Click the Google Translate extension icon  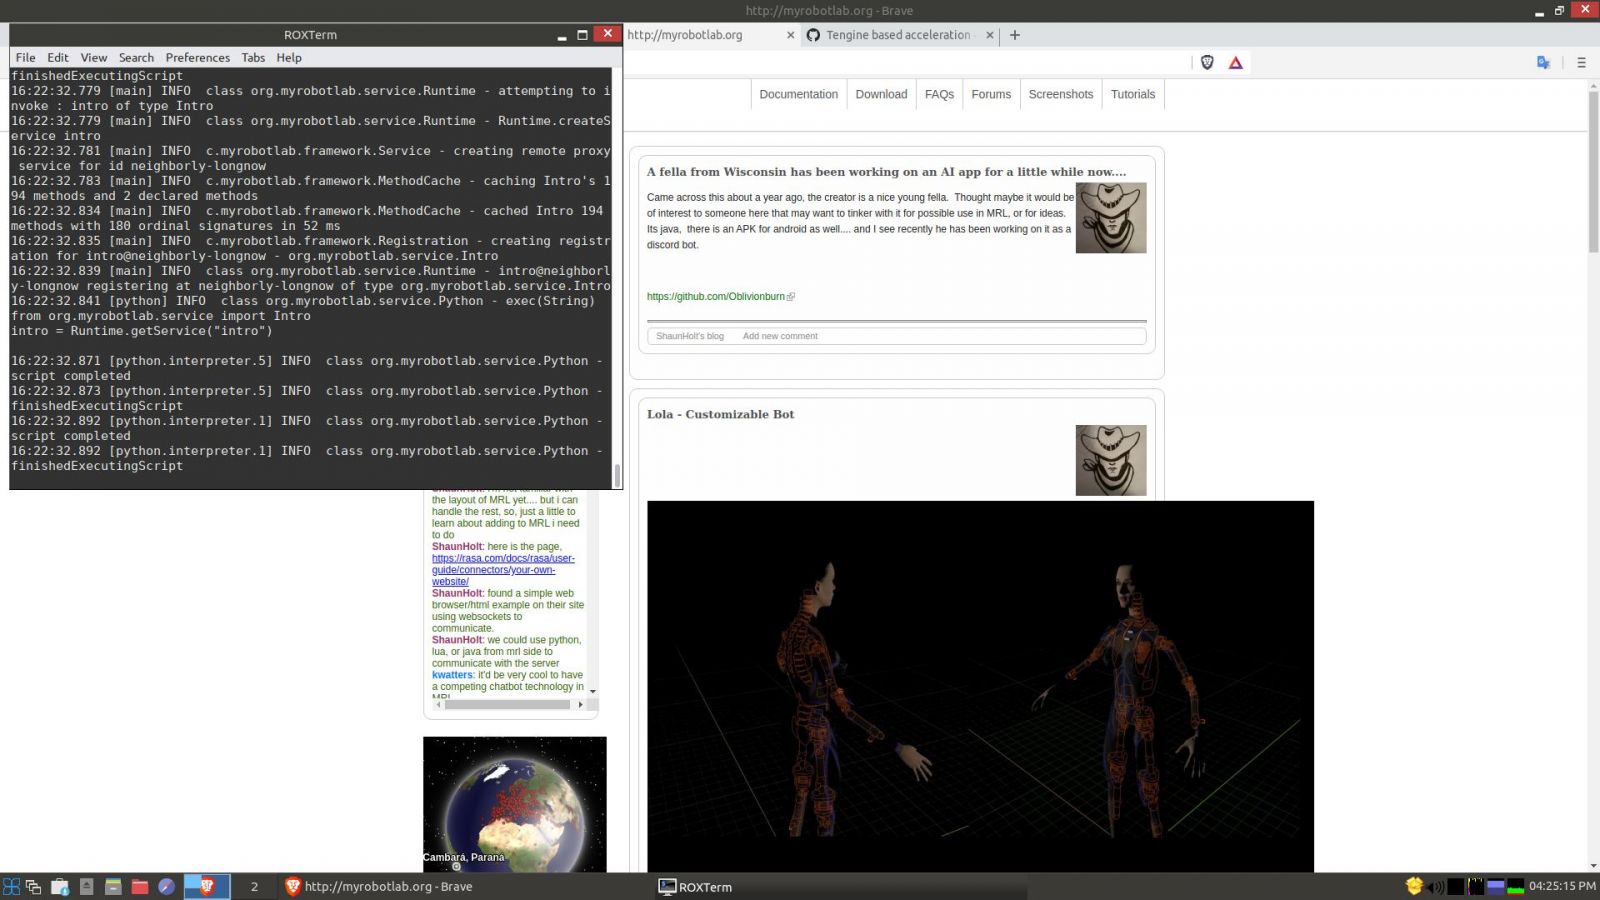[1543, 62]
